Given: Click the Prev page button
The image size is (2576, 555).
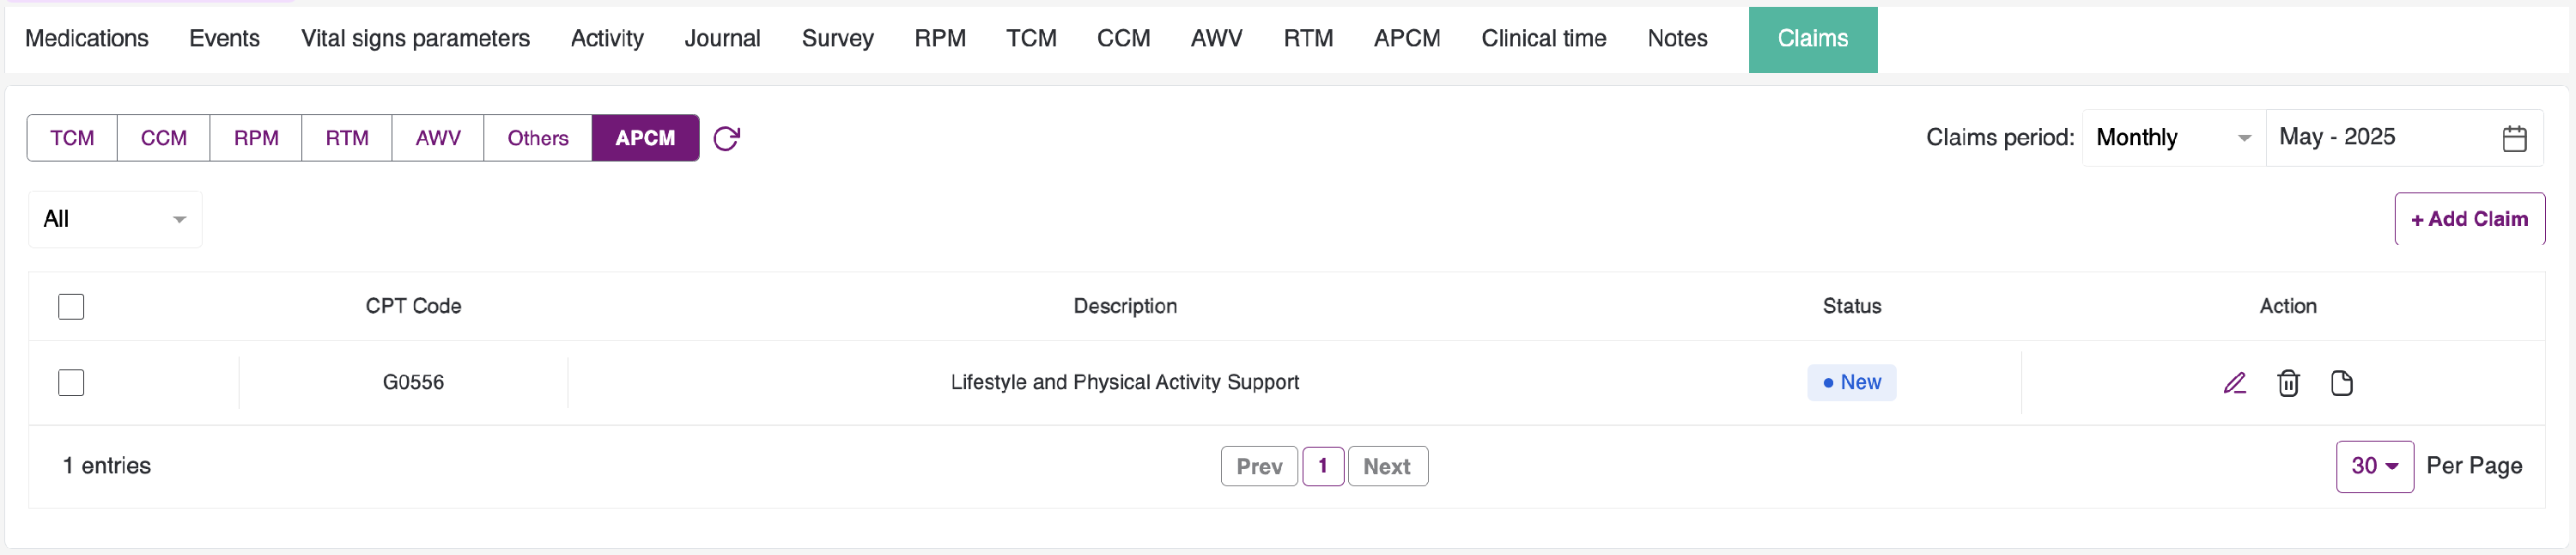Looking at the screenshot, I should click(1258, 466).
